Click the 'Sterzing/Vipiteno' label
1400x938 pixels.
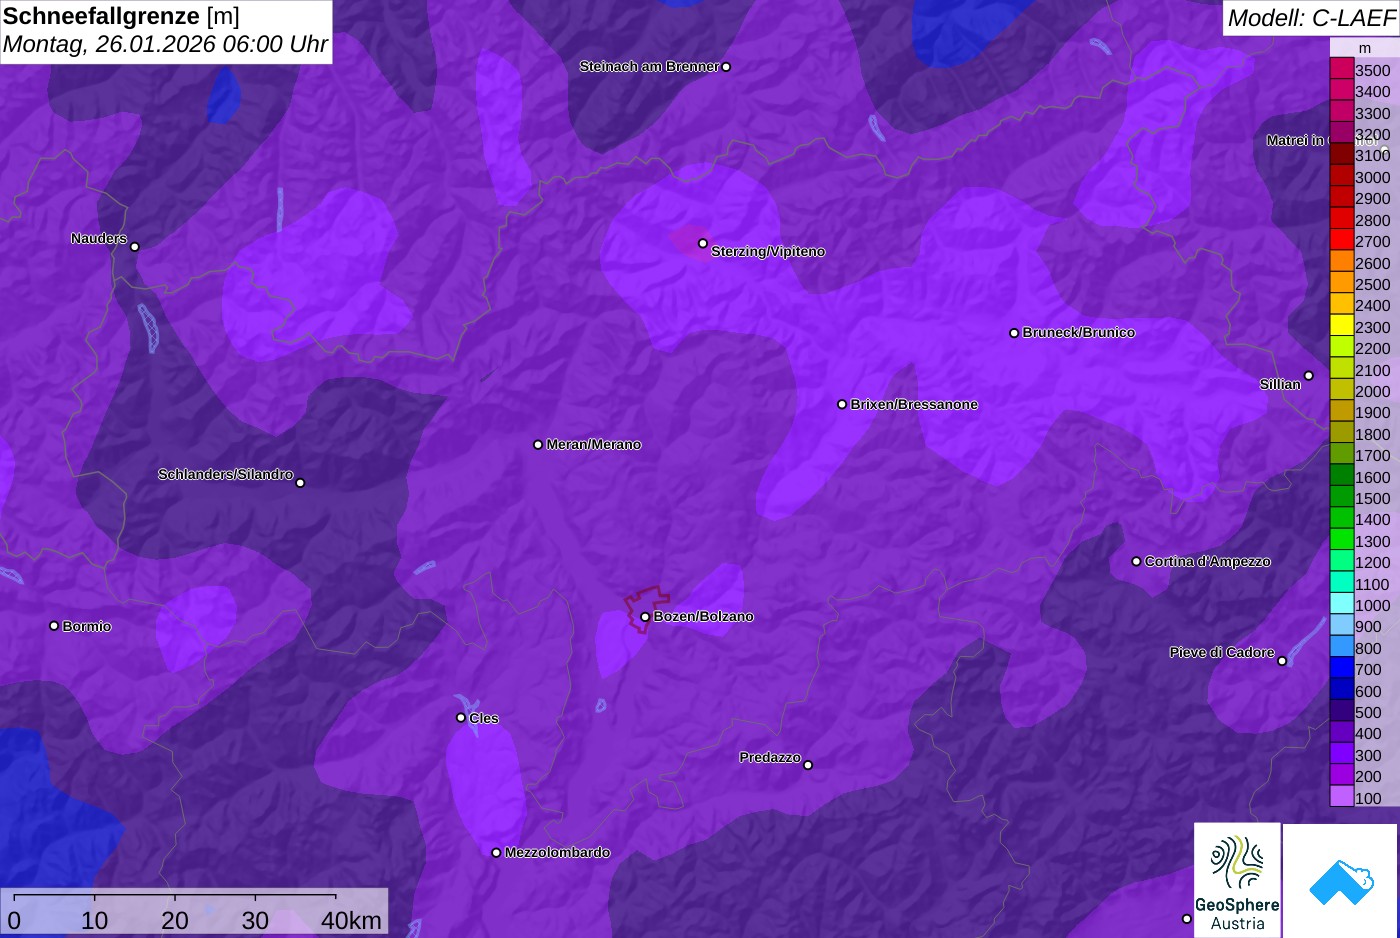768,251
